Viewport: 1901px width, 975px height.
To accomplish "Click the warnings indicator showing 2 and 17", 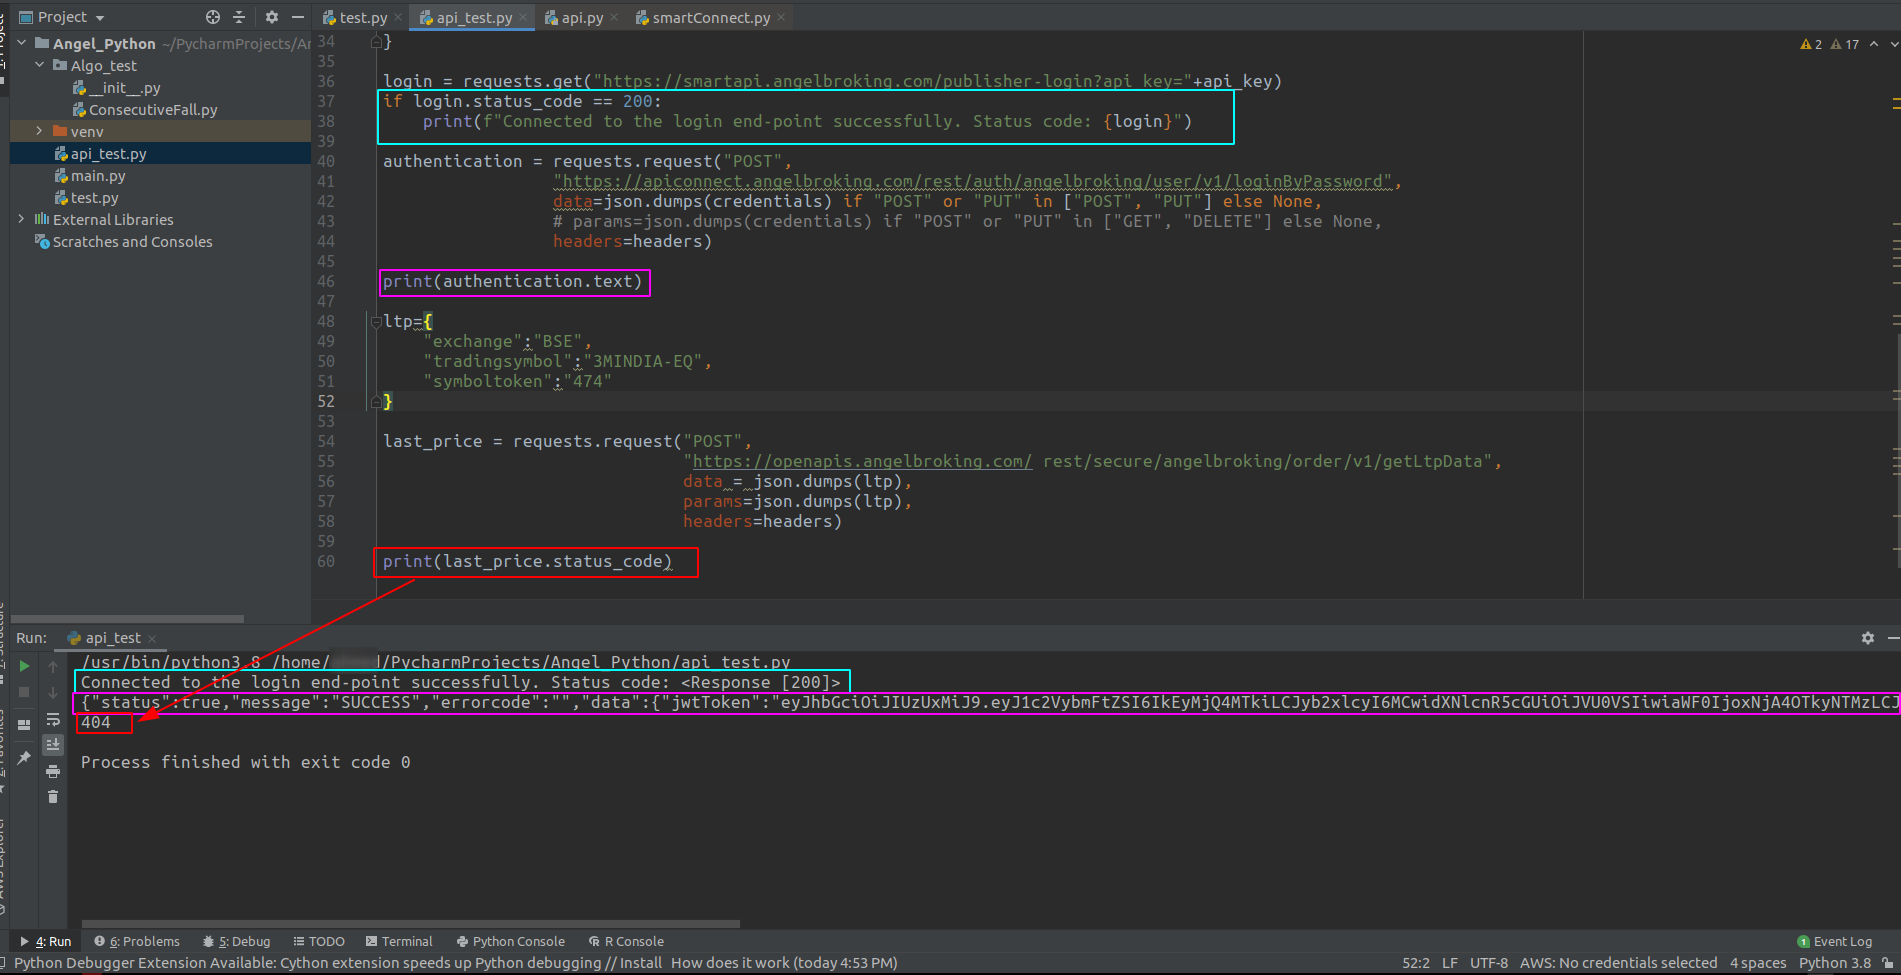I will click(x=1829, y=44).
